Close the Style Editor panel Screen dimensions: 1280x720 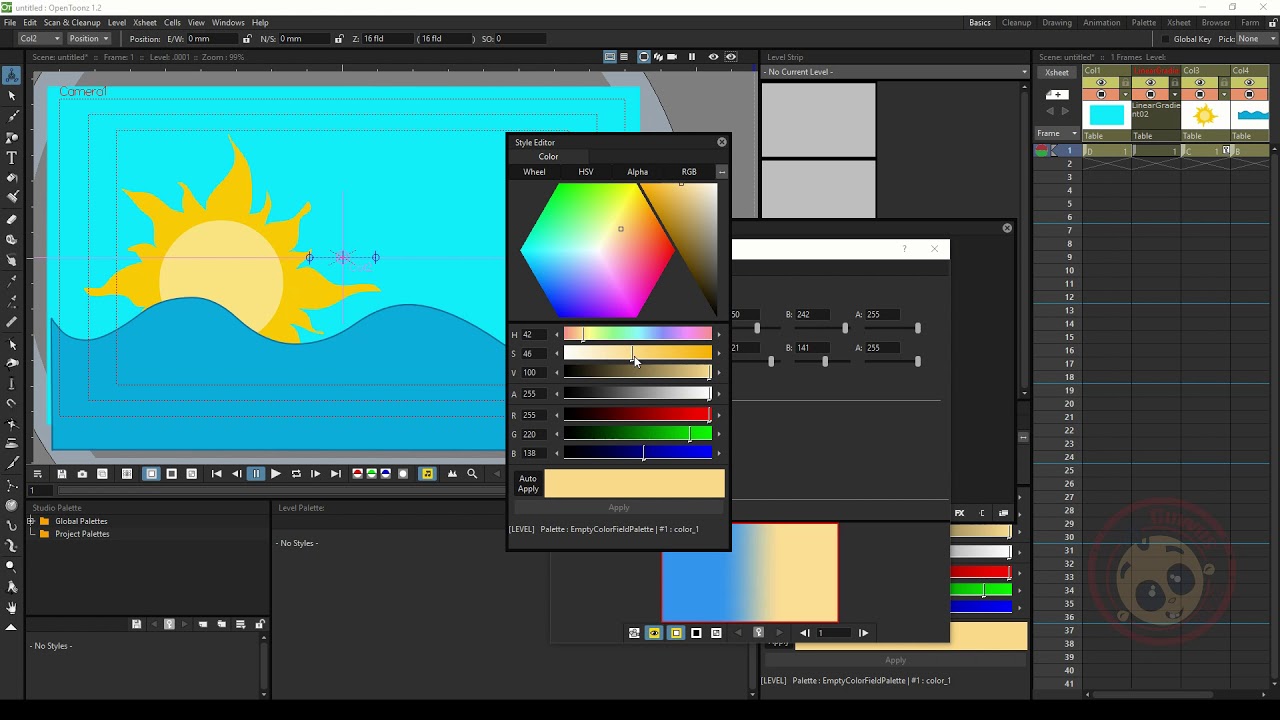tap(722, 142)
